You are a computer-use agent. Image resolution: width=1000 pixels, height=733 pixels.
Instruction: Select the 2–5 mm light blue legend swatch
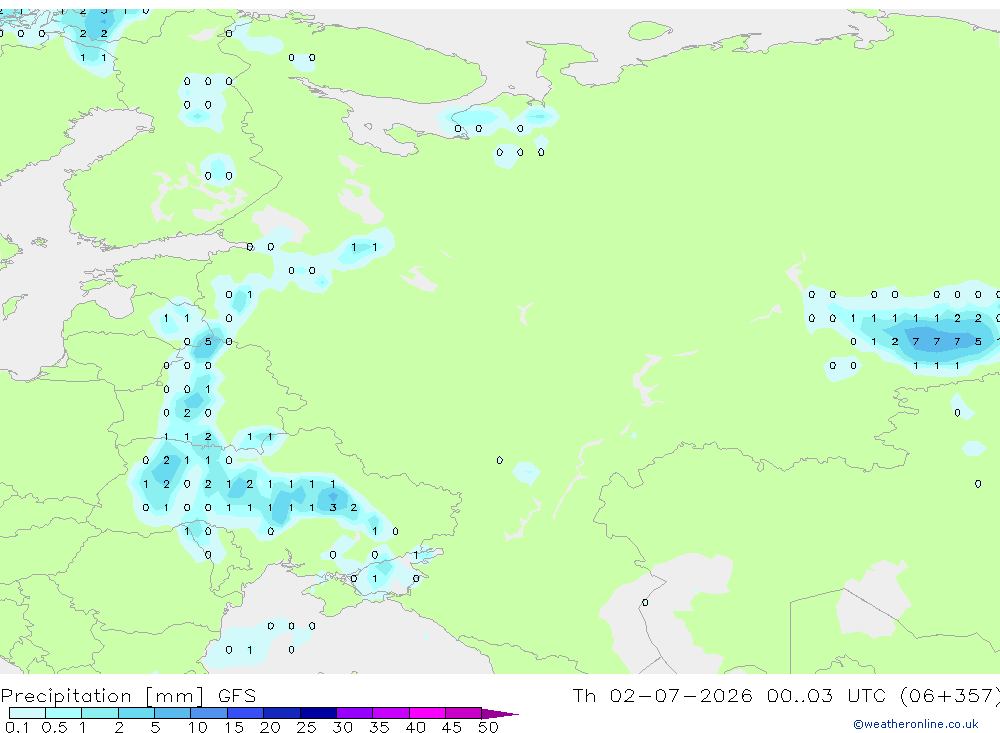pos(136,713)
